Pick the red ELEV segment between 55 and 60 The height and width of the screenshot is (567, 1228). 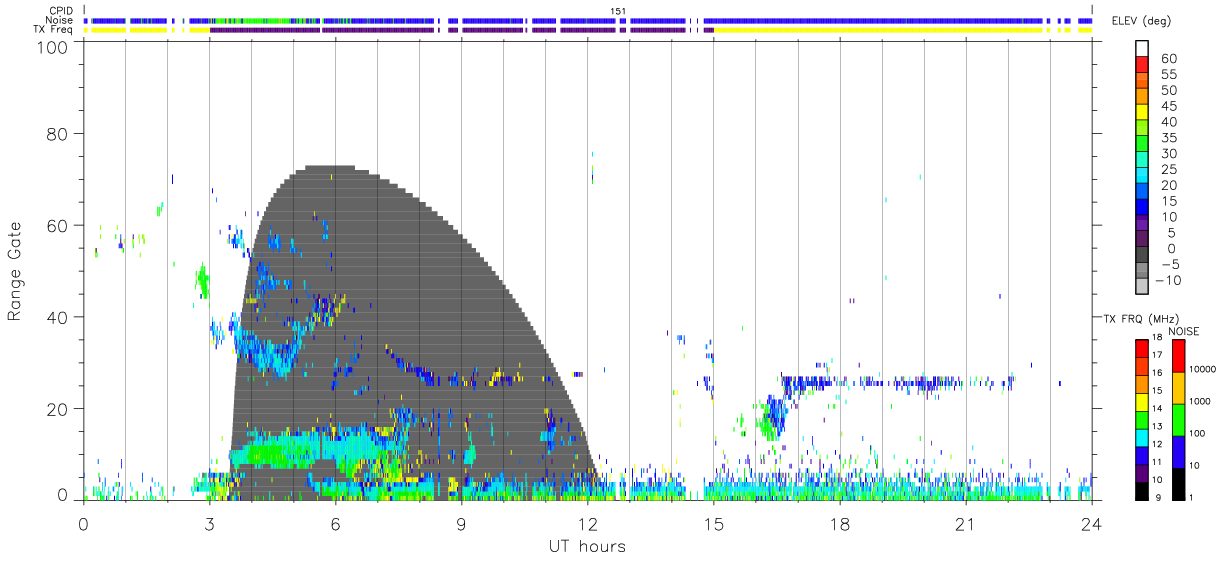[x=1142, y=65]
